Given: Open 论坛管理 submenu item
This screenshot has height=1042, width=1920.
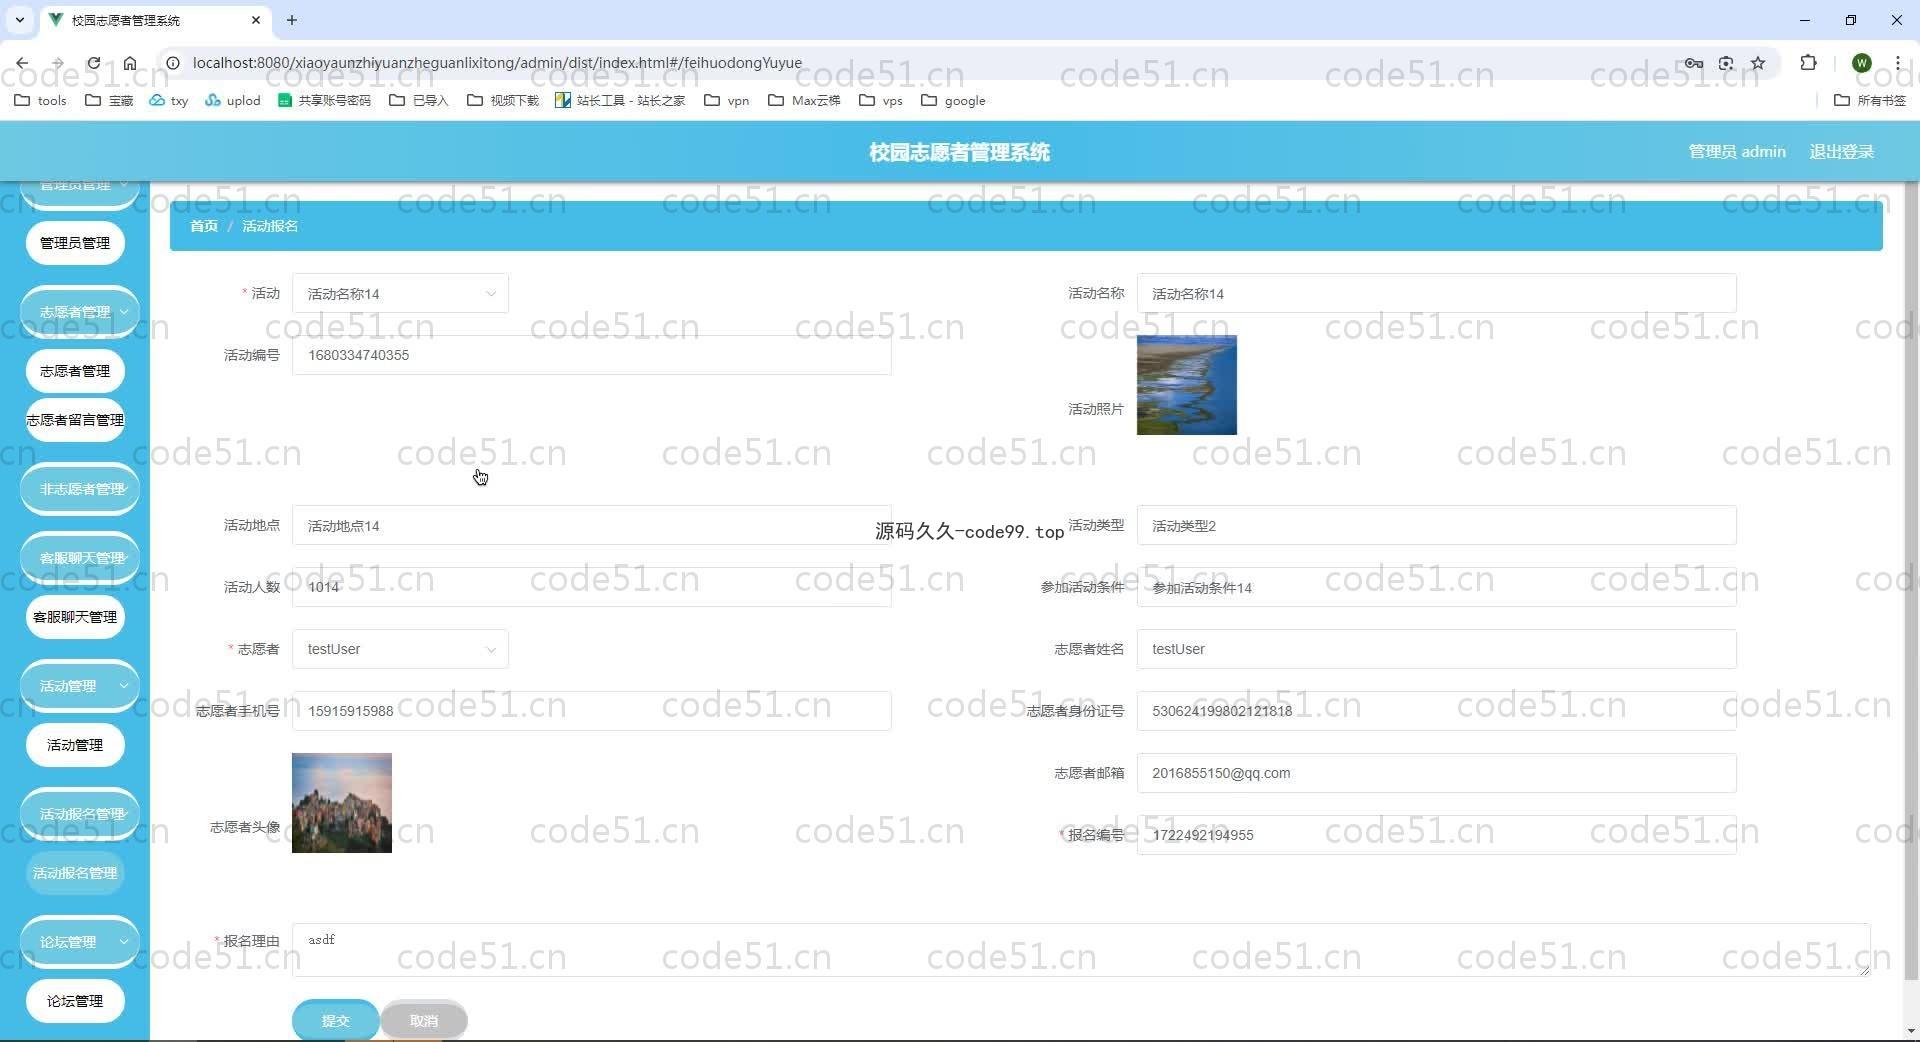Looking at the screenshot, I should (75, 1001).
